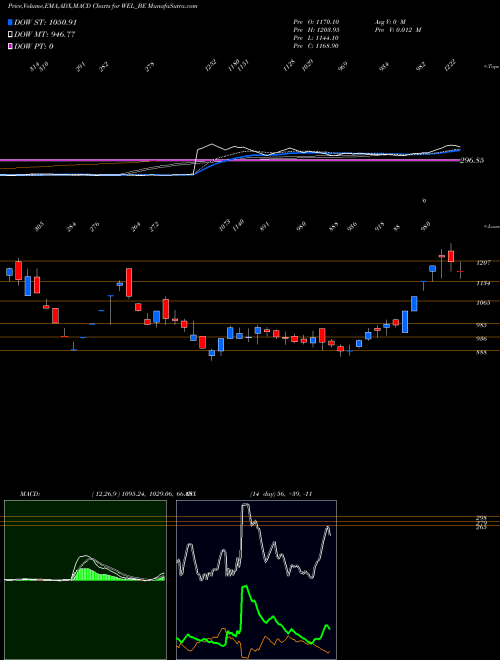Click the '<Tops' label on the right edge
The image size is (500, 660).
coord(491,67)
